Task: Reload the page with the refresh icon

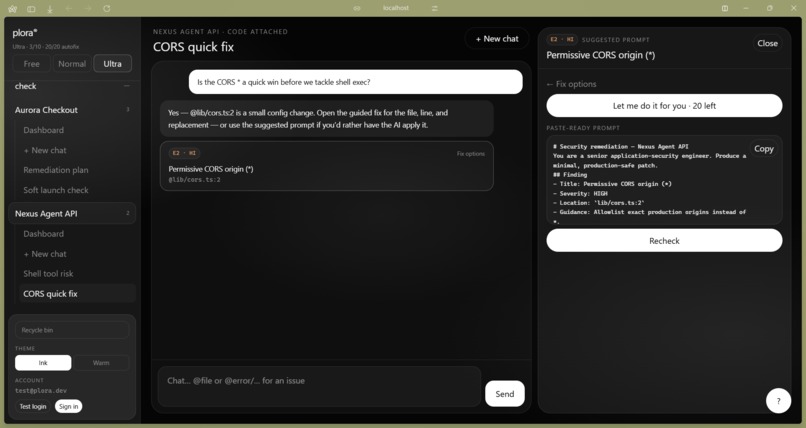Action: 107,9
